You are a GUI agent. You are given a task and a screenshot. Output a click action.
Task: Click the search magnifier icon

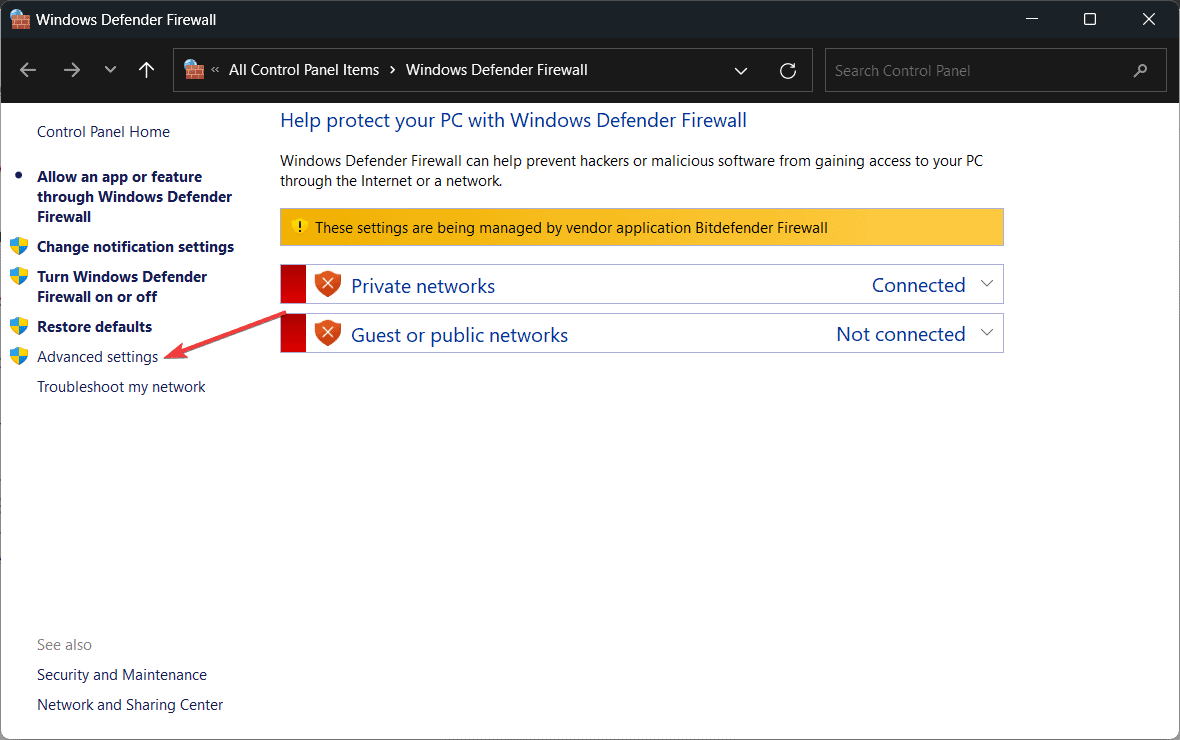pyautogui.click(x=1140, y=71)
